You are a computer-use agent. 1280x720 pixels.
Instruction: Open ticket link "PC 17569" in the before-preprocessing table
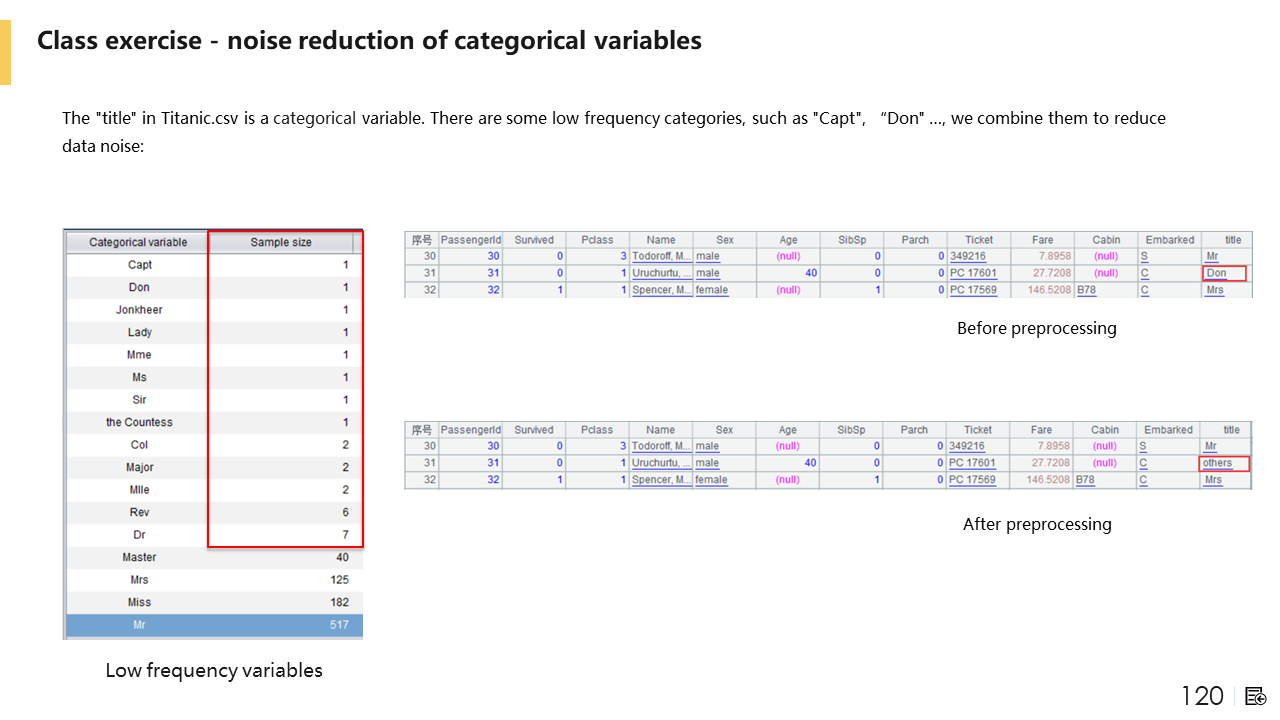[x=973, y=290]
